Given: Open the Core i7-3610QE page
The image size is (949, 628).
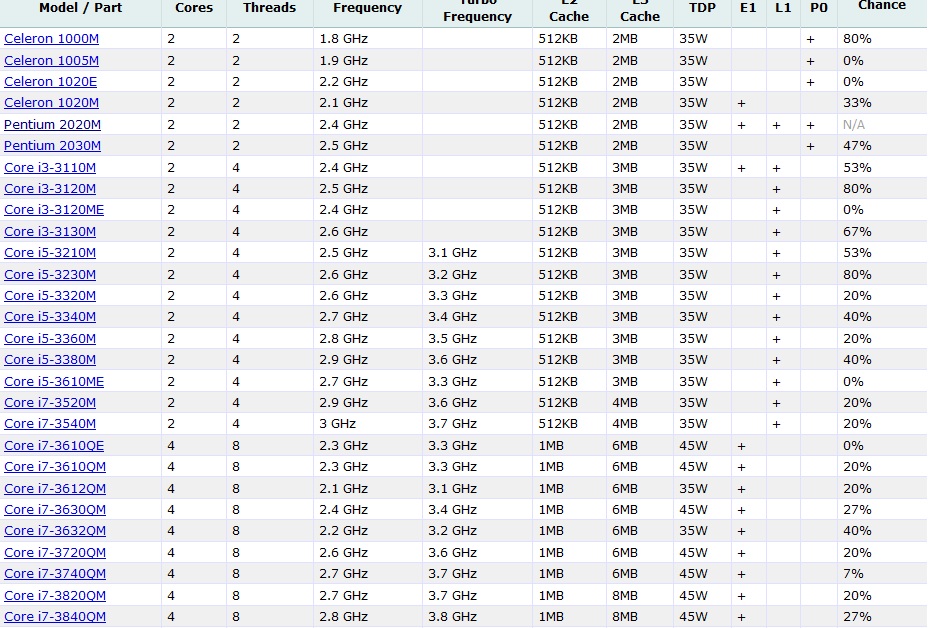Looking at the screenshot, I should coord(54,446).
